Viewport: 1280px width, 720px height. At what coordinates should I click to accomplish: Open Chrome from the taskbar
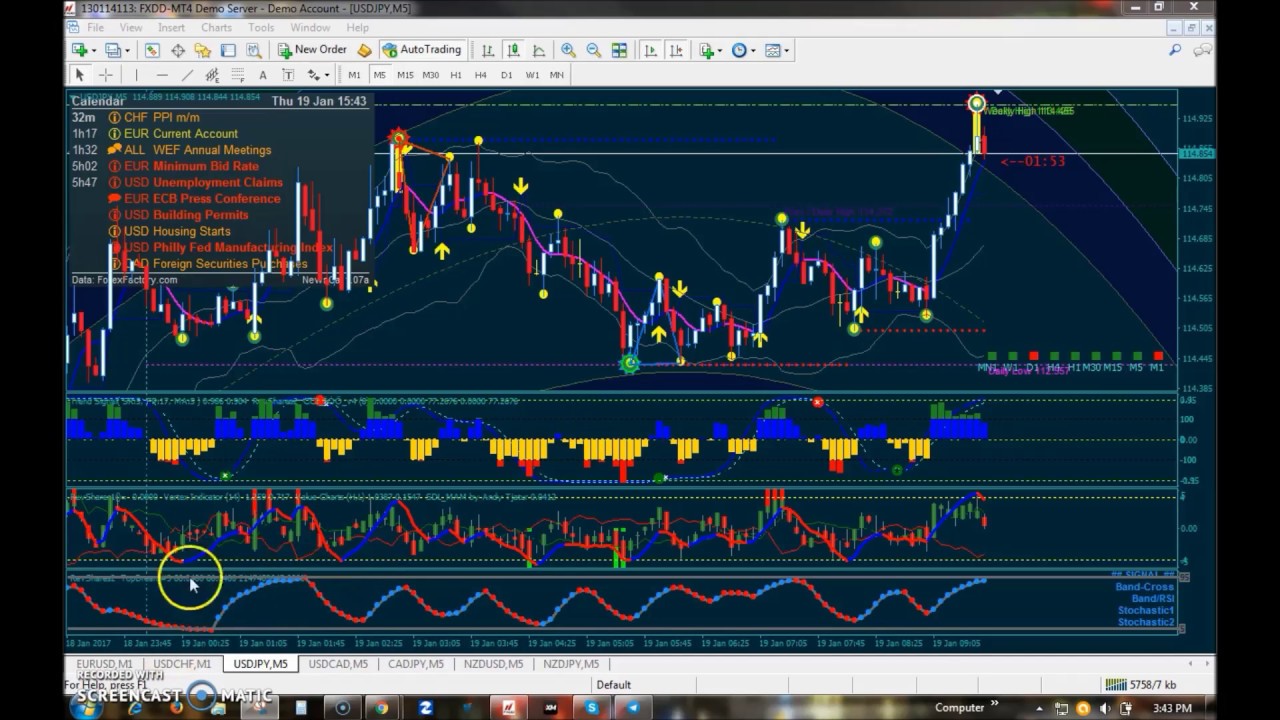380,708
